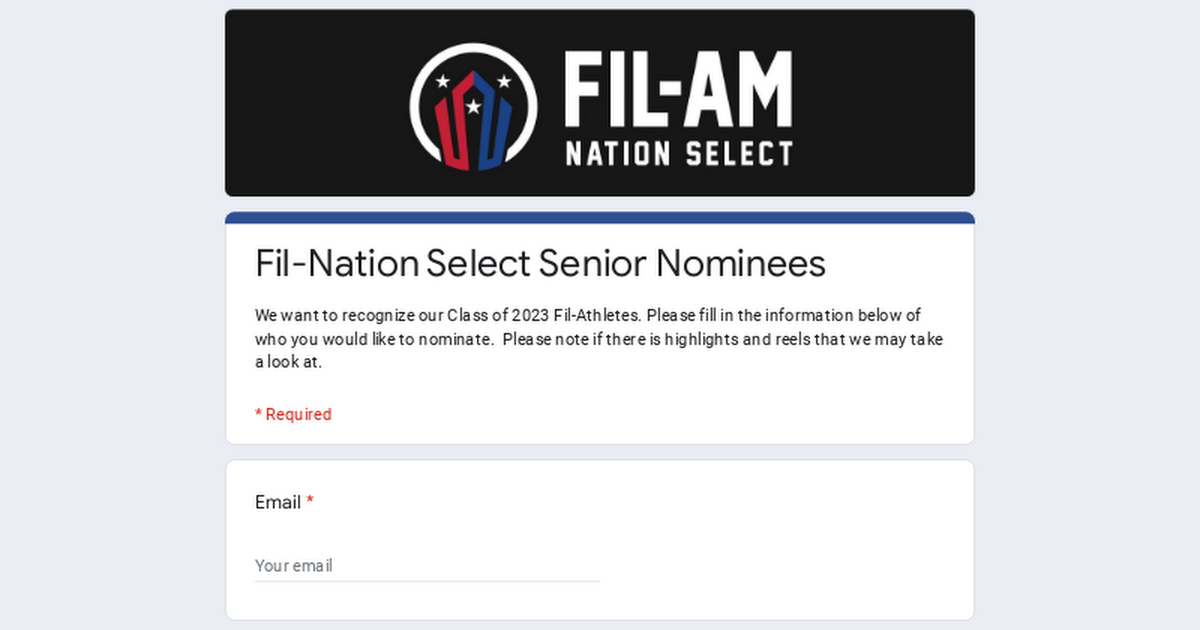
Task: Click the red skyline shape in the emblem
Action: pyautogui.click(x=450, y=120)
